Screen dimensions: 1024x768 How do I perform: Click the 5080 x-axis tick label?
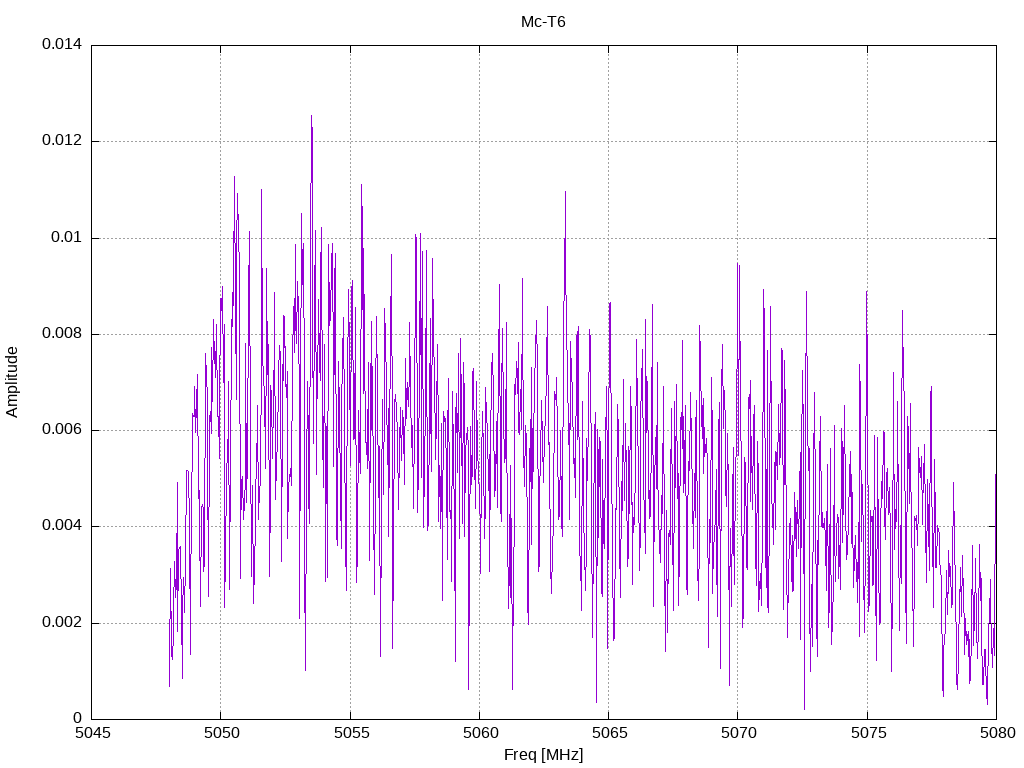click(997, 733)
